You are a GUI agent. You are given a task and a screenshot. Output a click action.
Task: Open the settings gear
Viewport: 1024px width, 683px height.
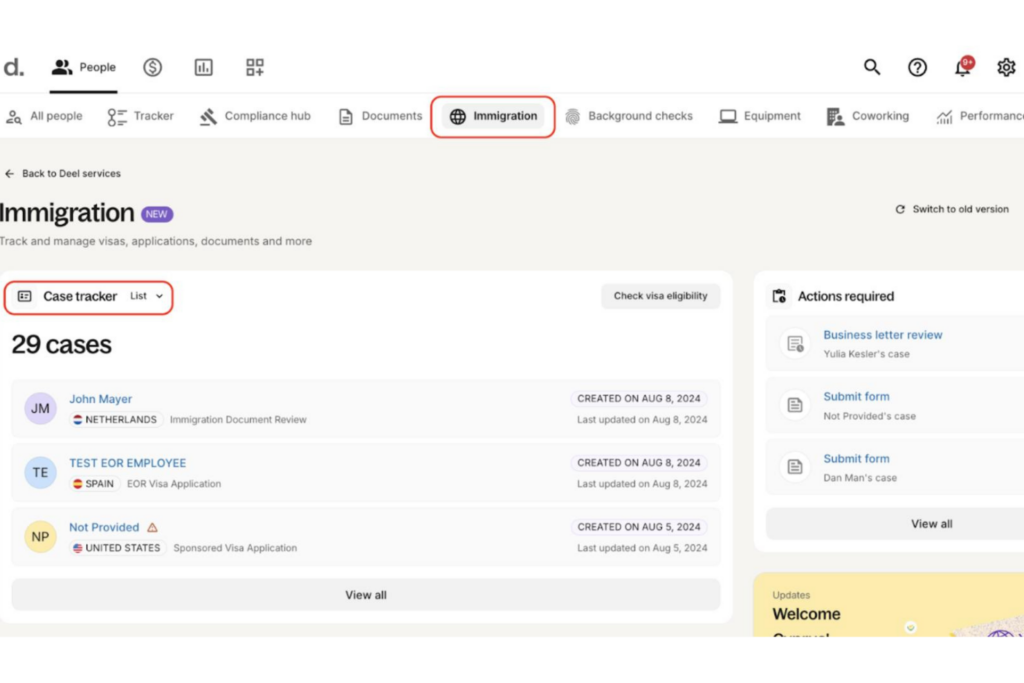(1006, 67)
